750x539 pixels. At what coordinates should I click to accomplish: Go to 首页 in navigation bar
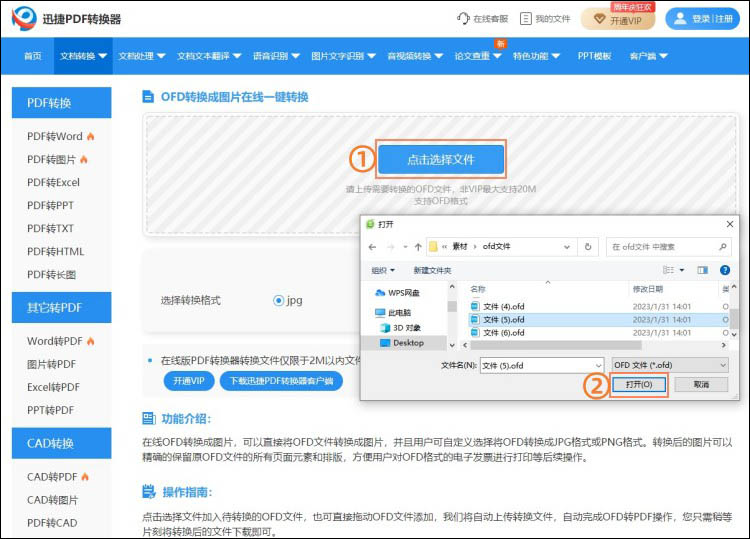[x=33, y=56]
